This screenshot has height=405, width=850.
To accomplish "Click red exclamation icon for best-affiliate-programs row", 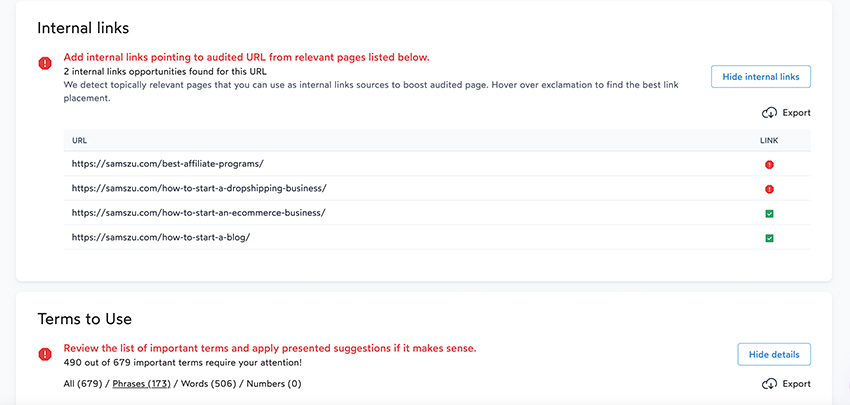I will pos(769,165).
